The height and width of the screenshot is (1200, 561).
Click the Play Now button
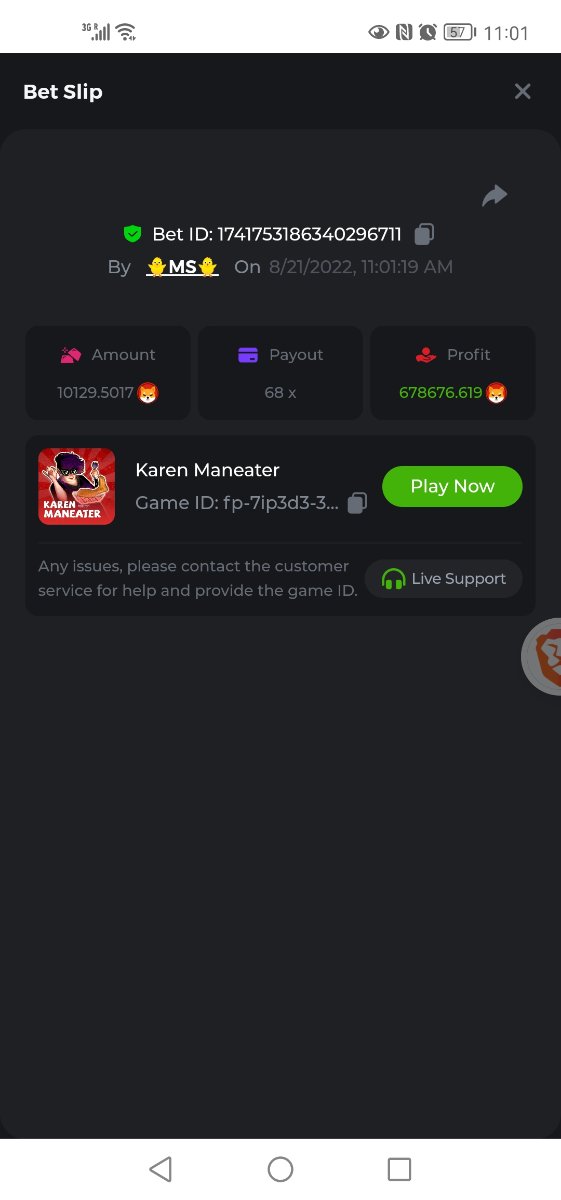[452, 486]
